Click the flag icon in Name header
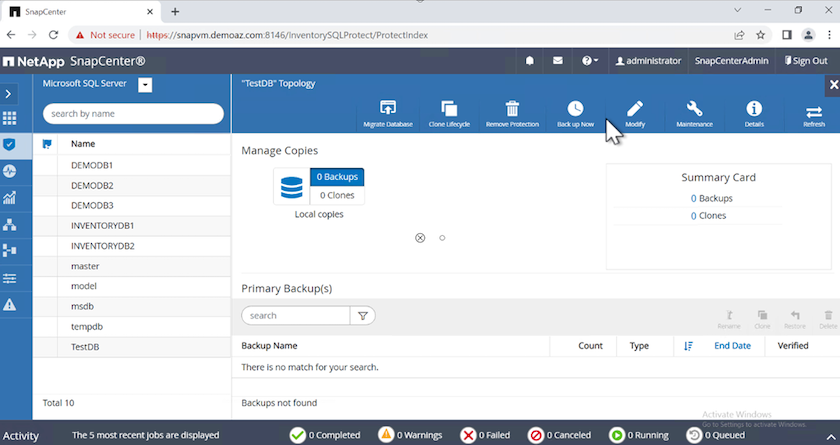Image resolution: width=840 pixels, height=445 pixels. coord(47,144)
